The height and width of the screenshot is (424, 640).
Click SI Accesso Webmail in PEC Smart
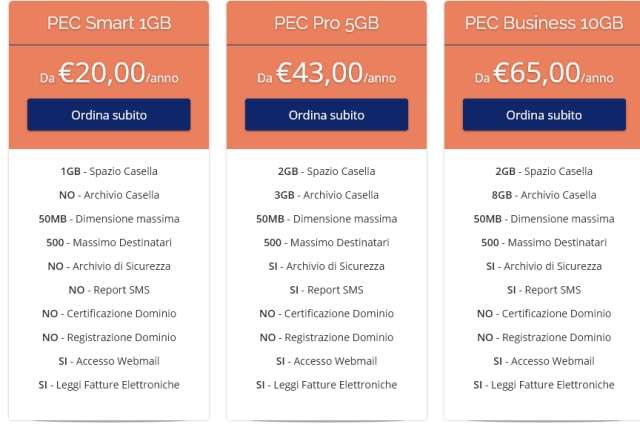(109, 361)
